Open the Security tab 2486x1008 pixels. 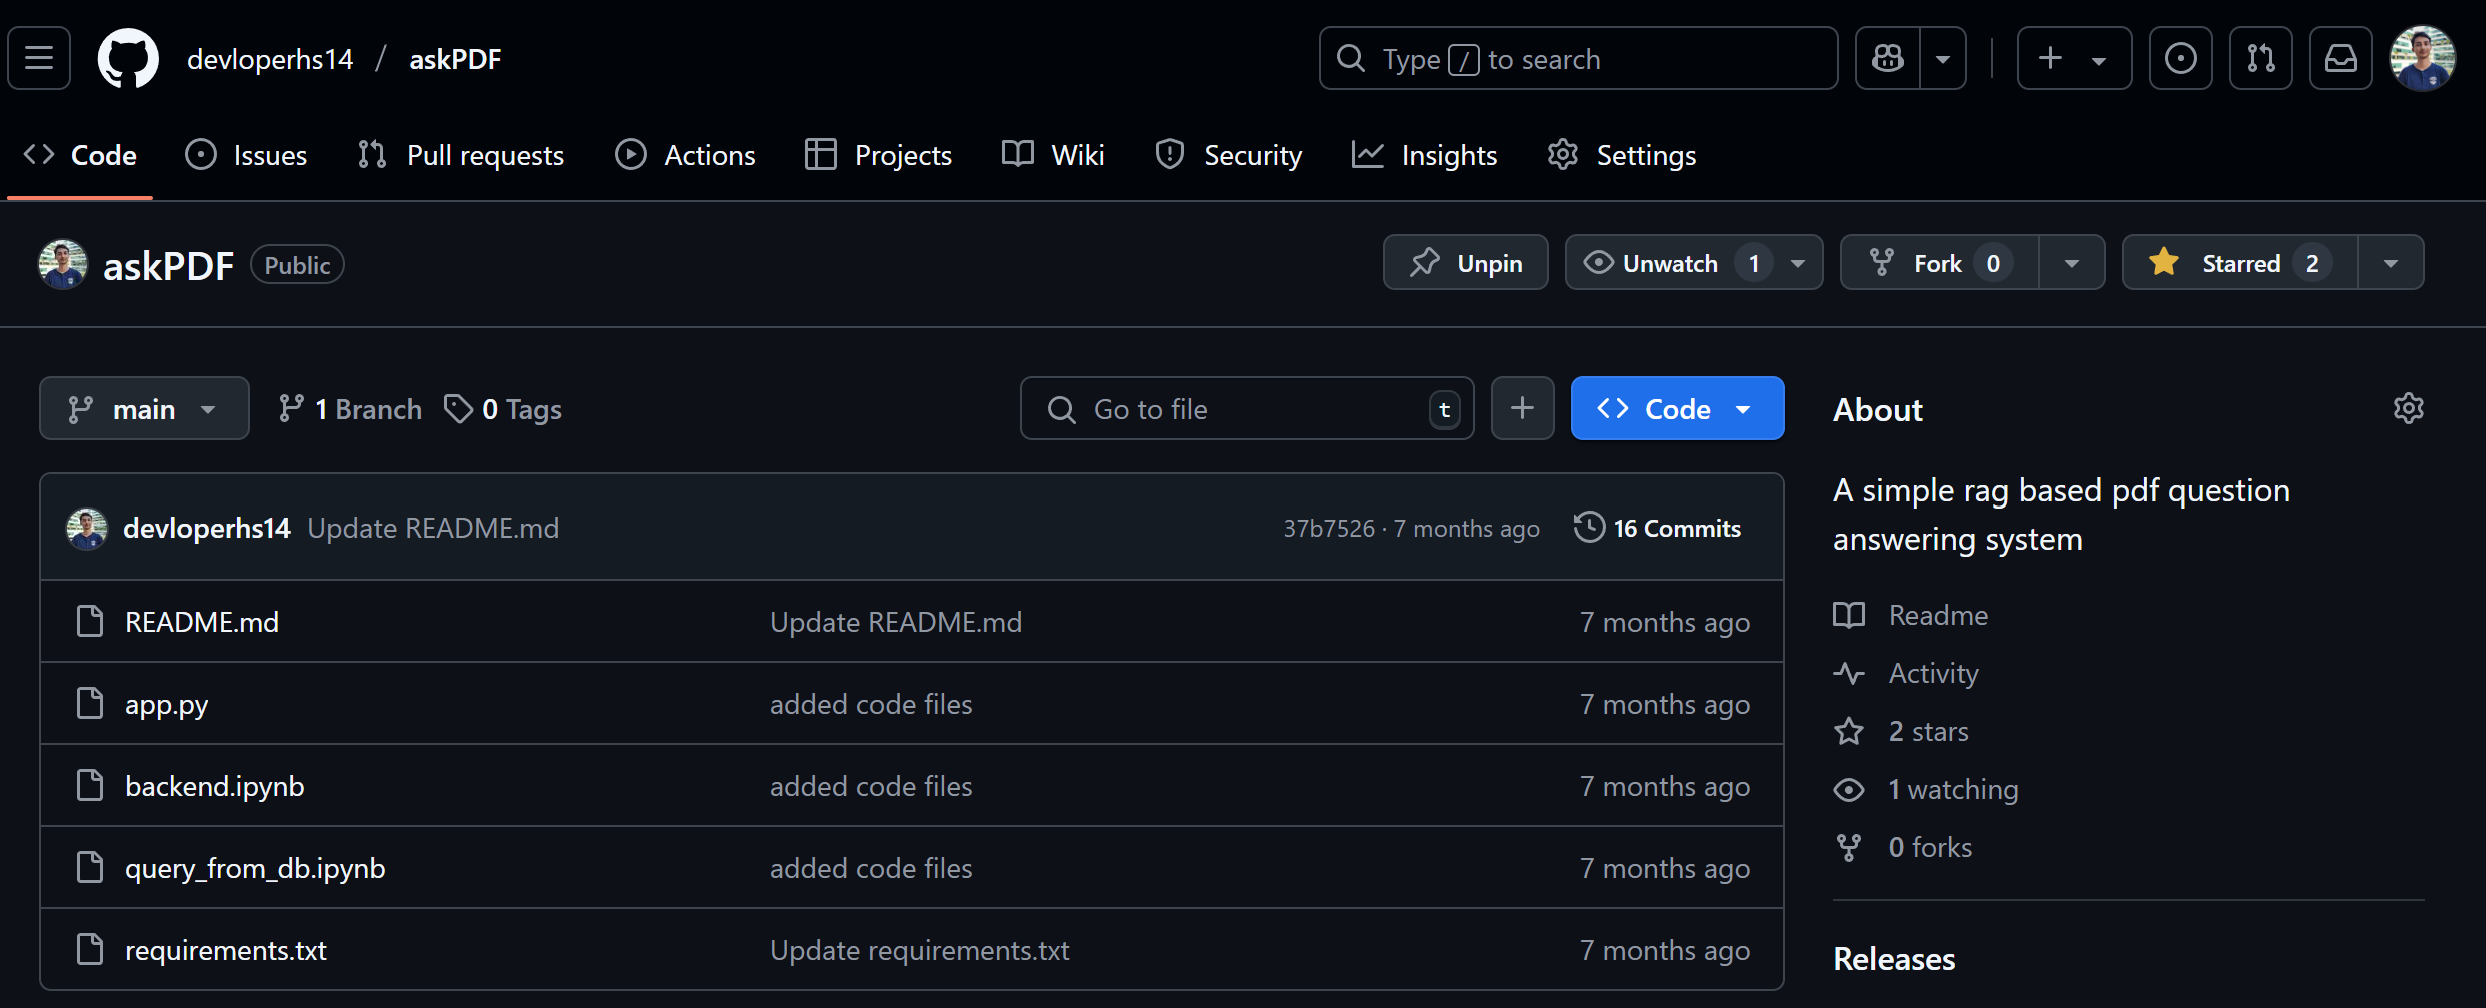click(x=1228, y=155)
